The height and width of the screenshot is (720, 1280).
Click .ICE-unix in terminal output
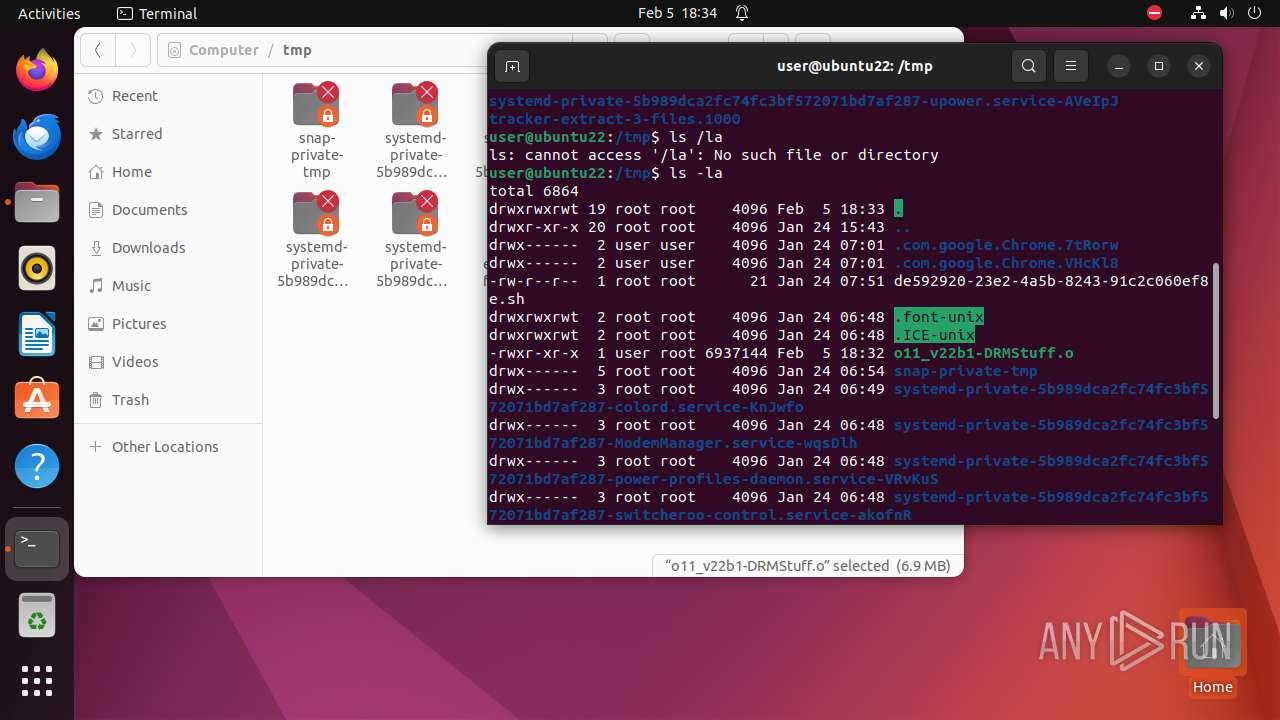point(934,335)
